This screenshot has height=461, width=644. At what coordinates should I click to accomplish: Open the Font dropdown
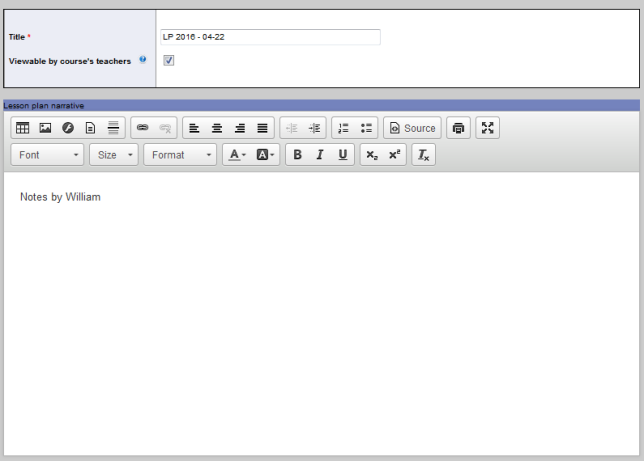tap(48, 155)
